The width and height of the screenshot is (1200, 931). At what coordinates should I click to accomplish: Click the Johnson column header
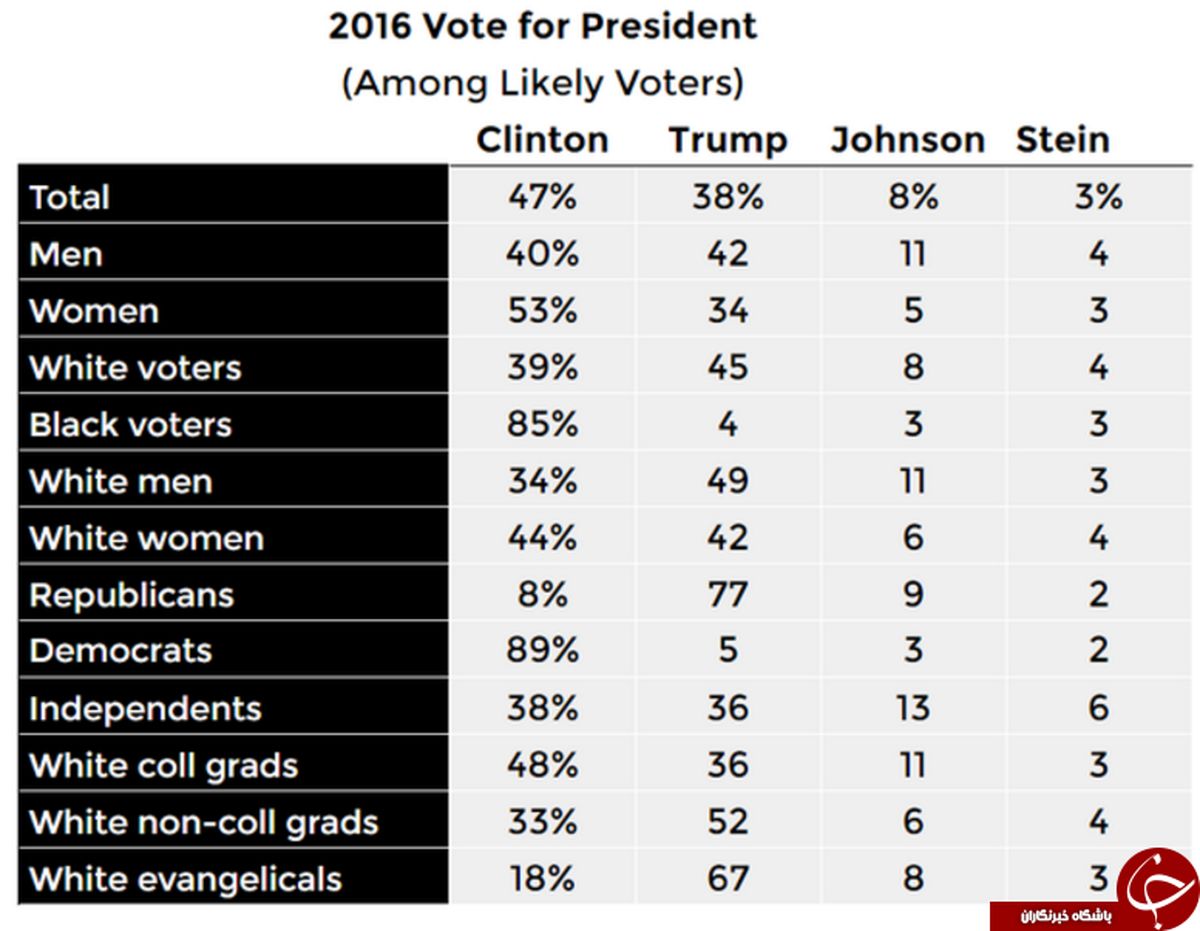(x=907, y=139)
